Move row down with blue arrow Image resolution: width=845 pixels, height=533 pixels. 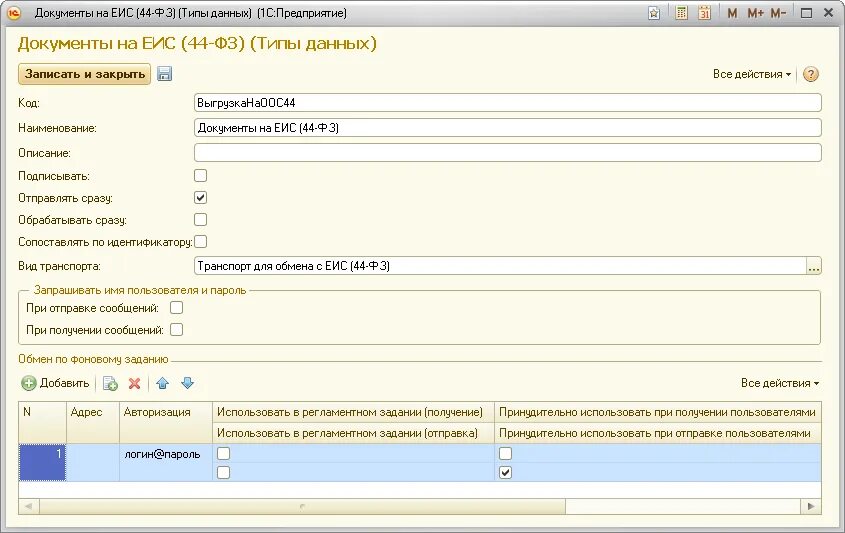click(x=188, y=383)
